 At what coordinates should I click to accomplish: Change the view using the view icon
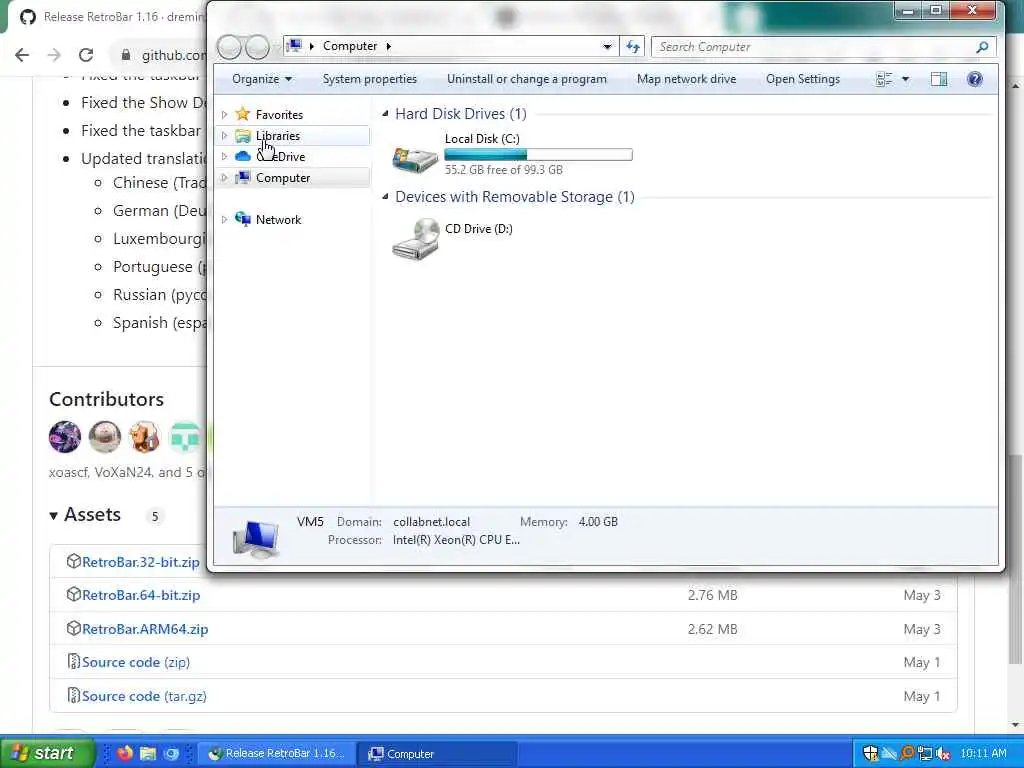884,79
